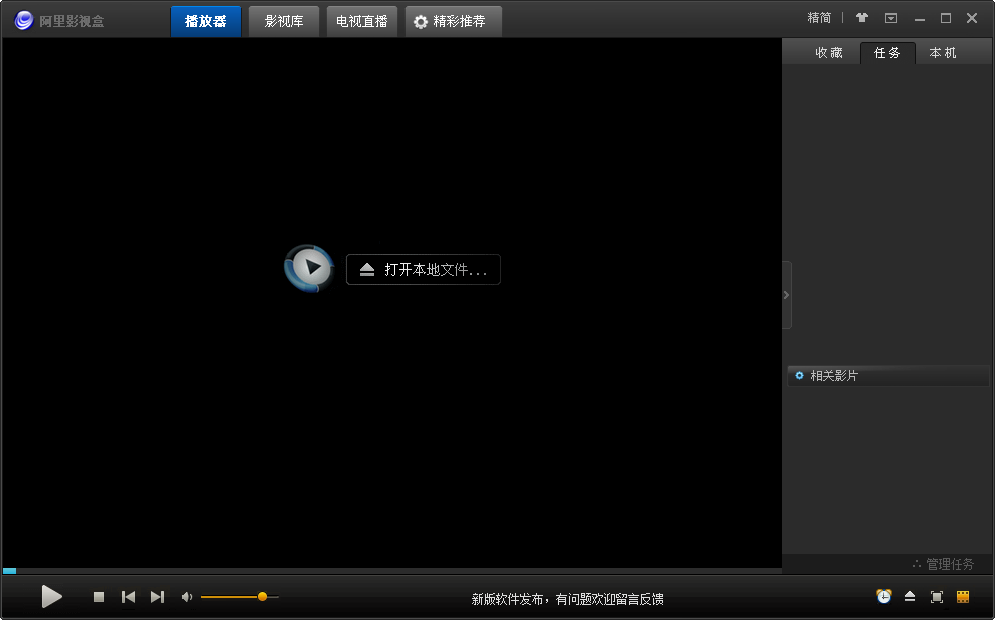Mute the volume speaker icon
The height and width of the screenshot is (620, 995).
pos(186,597)
